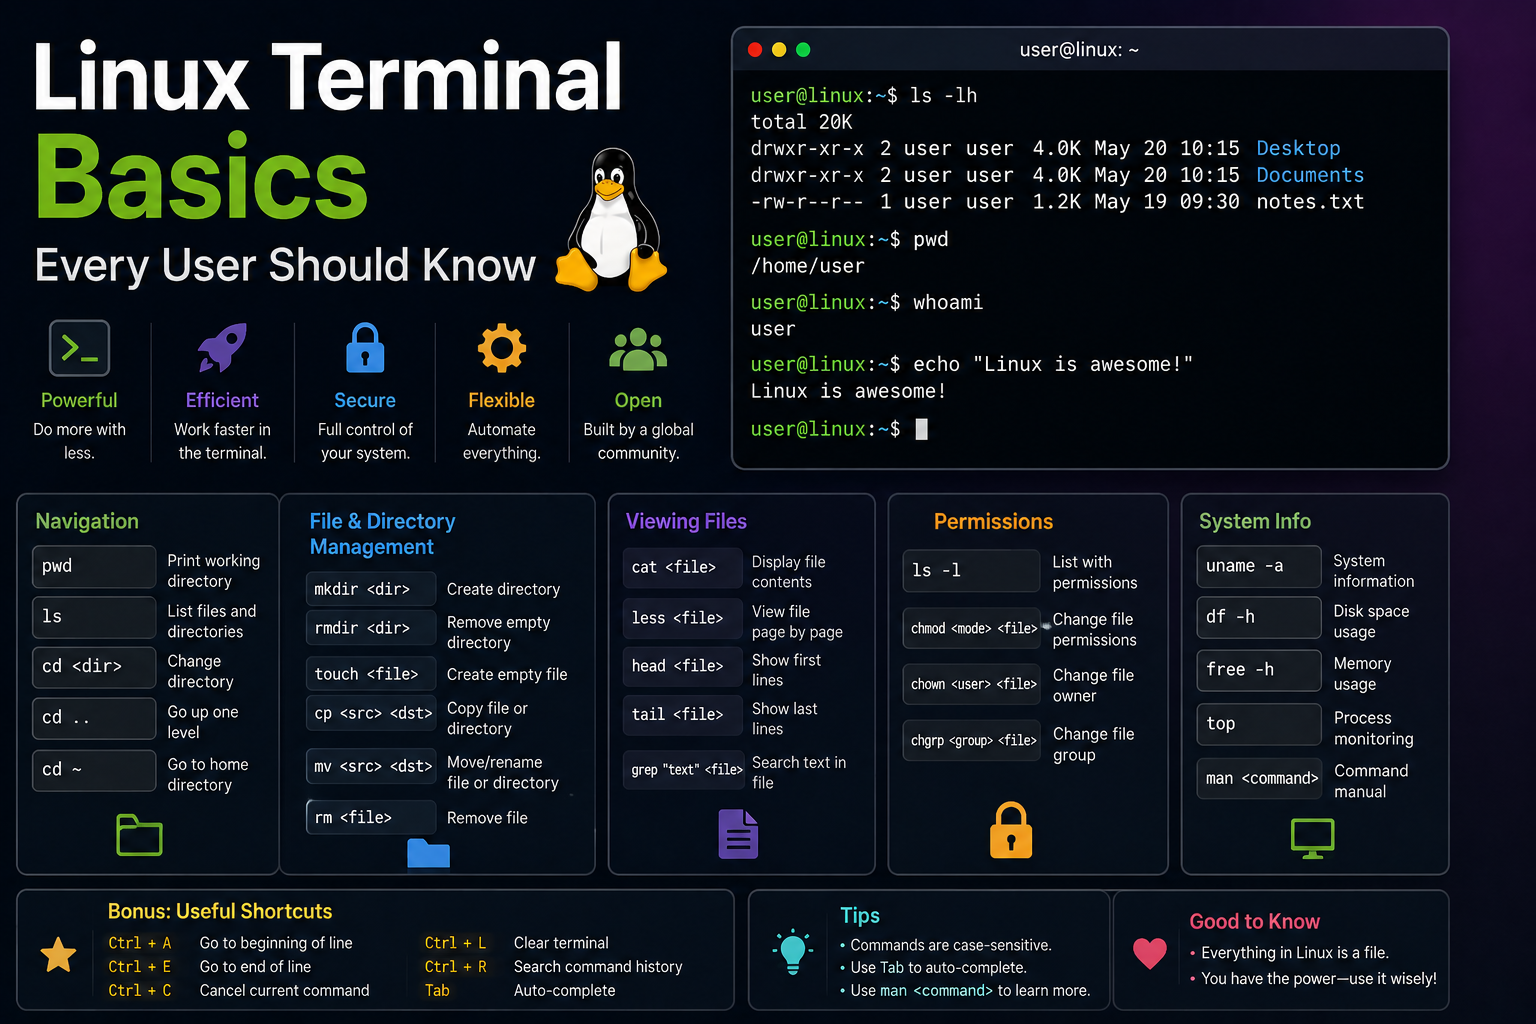Click the gold star beside Useful Shortcuts

(58, 955)
